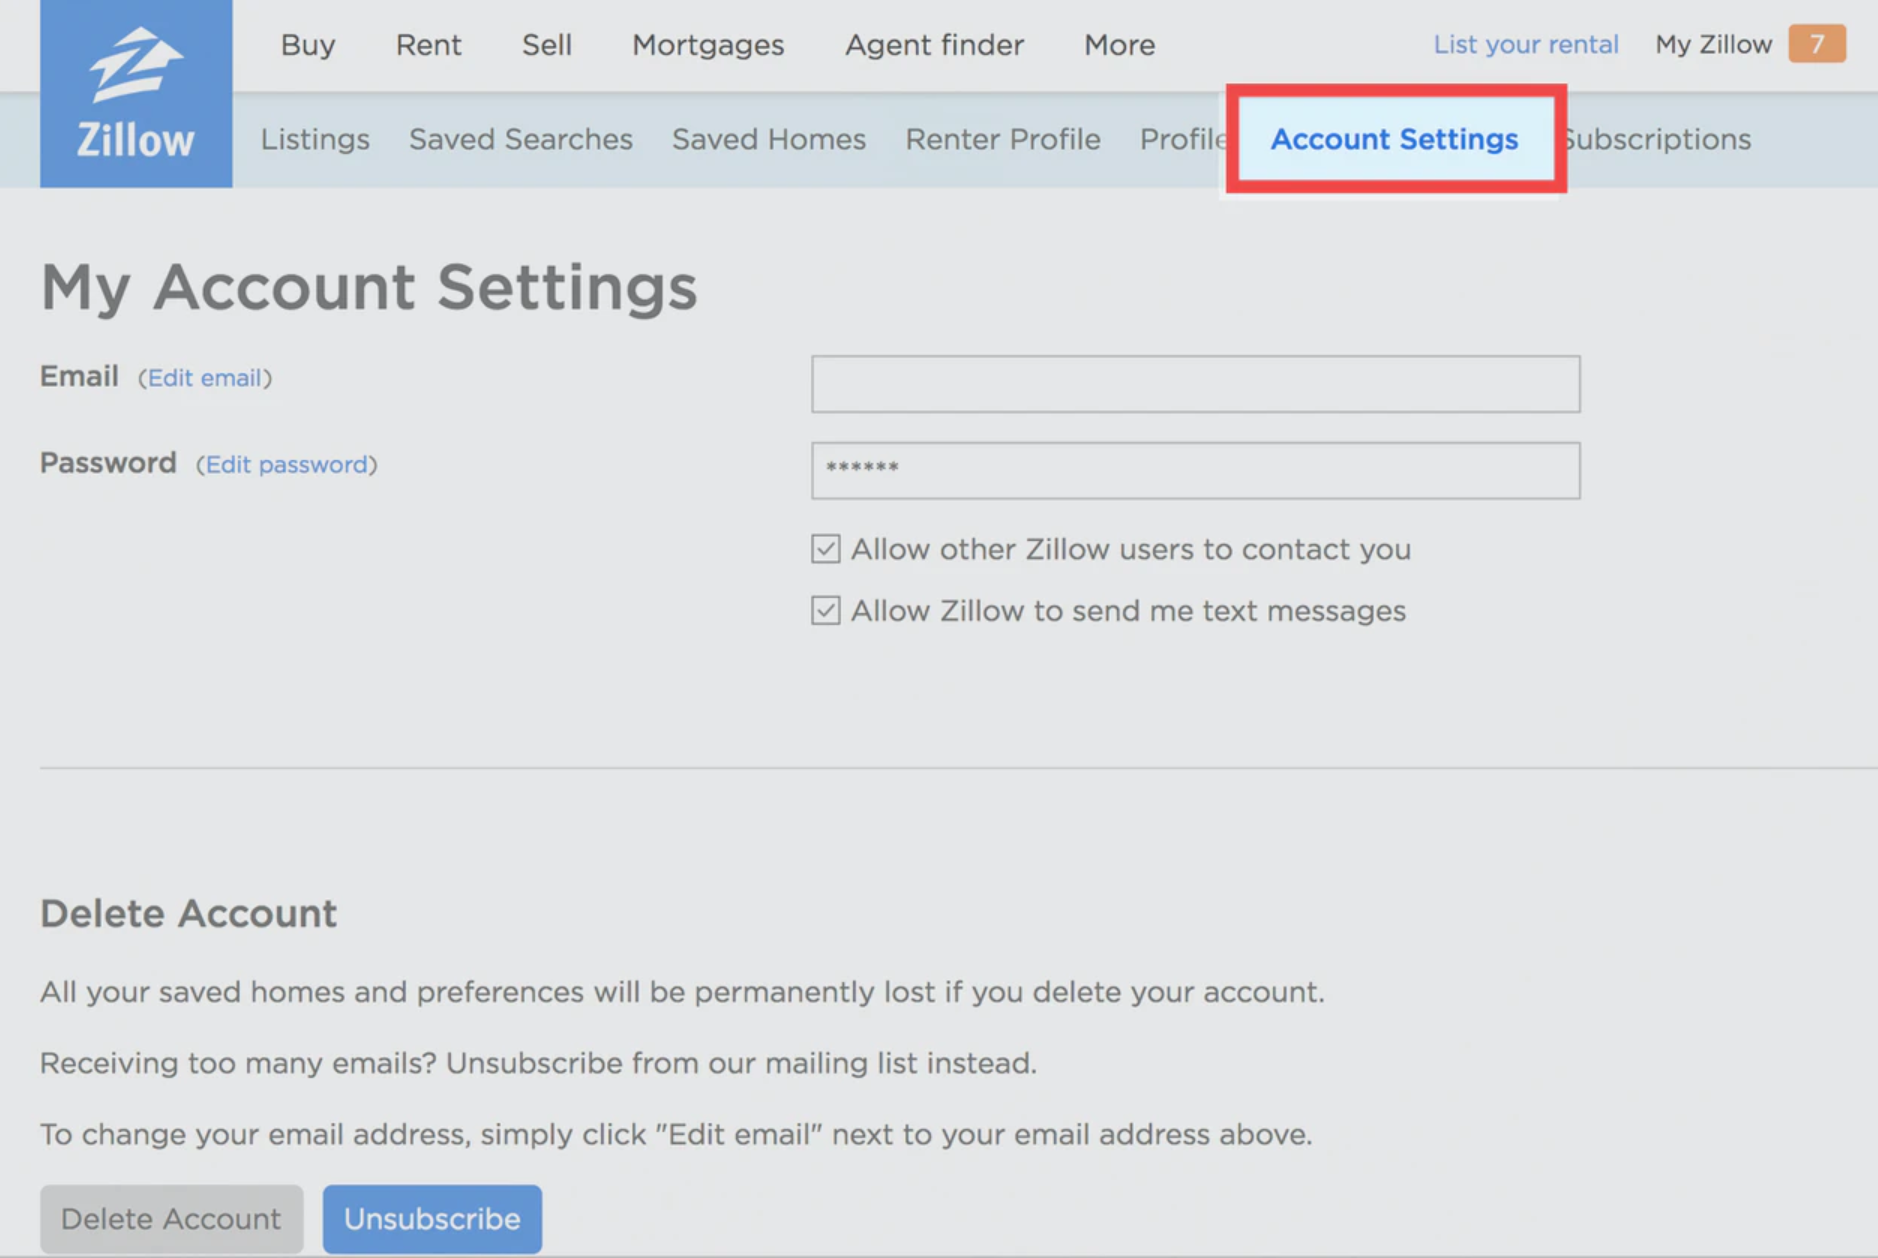This screenshot has height=1258, width=1878.
Task: Click the Delete Account button
Action: [x=170, y=1218]
